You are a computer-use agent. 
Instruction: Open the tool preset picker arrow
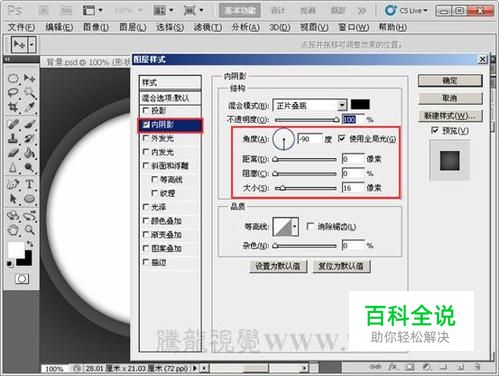32,44
